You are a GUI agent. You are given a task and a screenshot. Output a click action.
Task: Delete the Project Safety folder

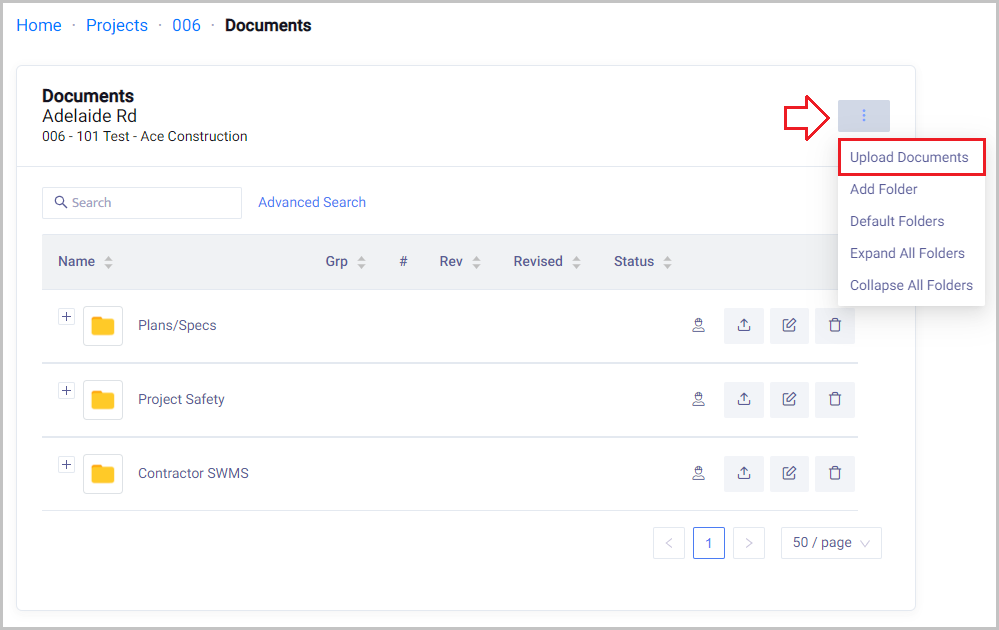(835, 399)
